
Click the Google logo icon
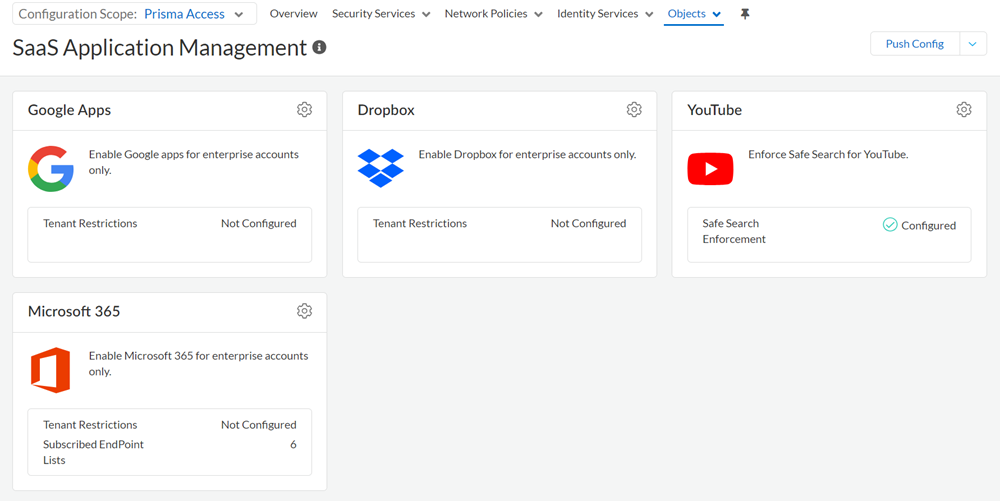tap(51, 168)
